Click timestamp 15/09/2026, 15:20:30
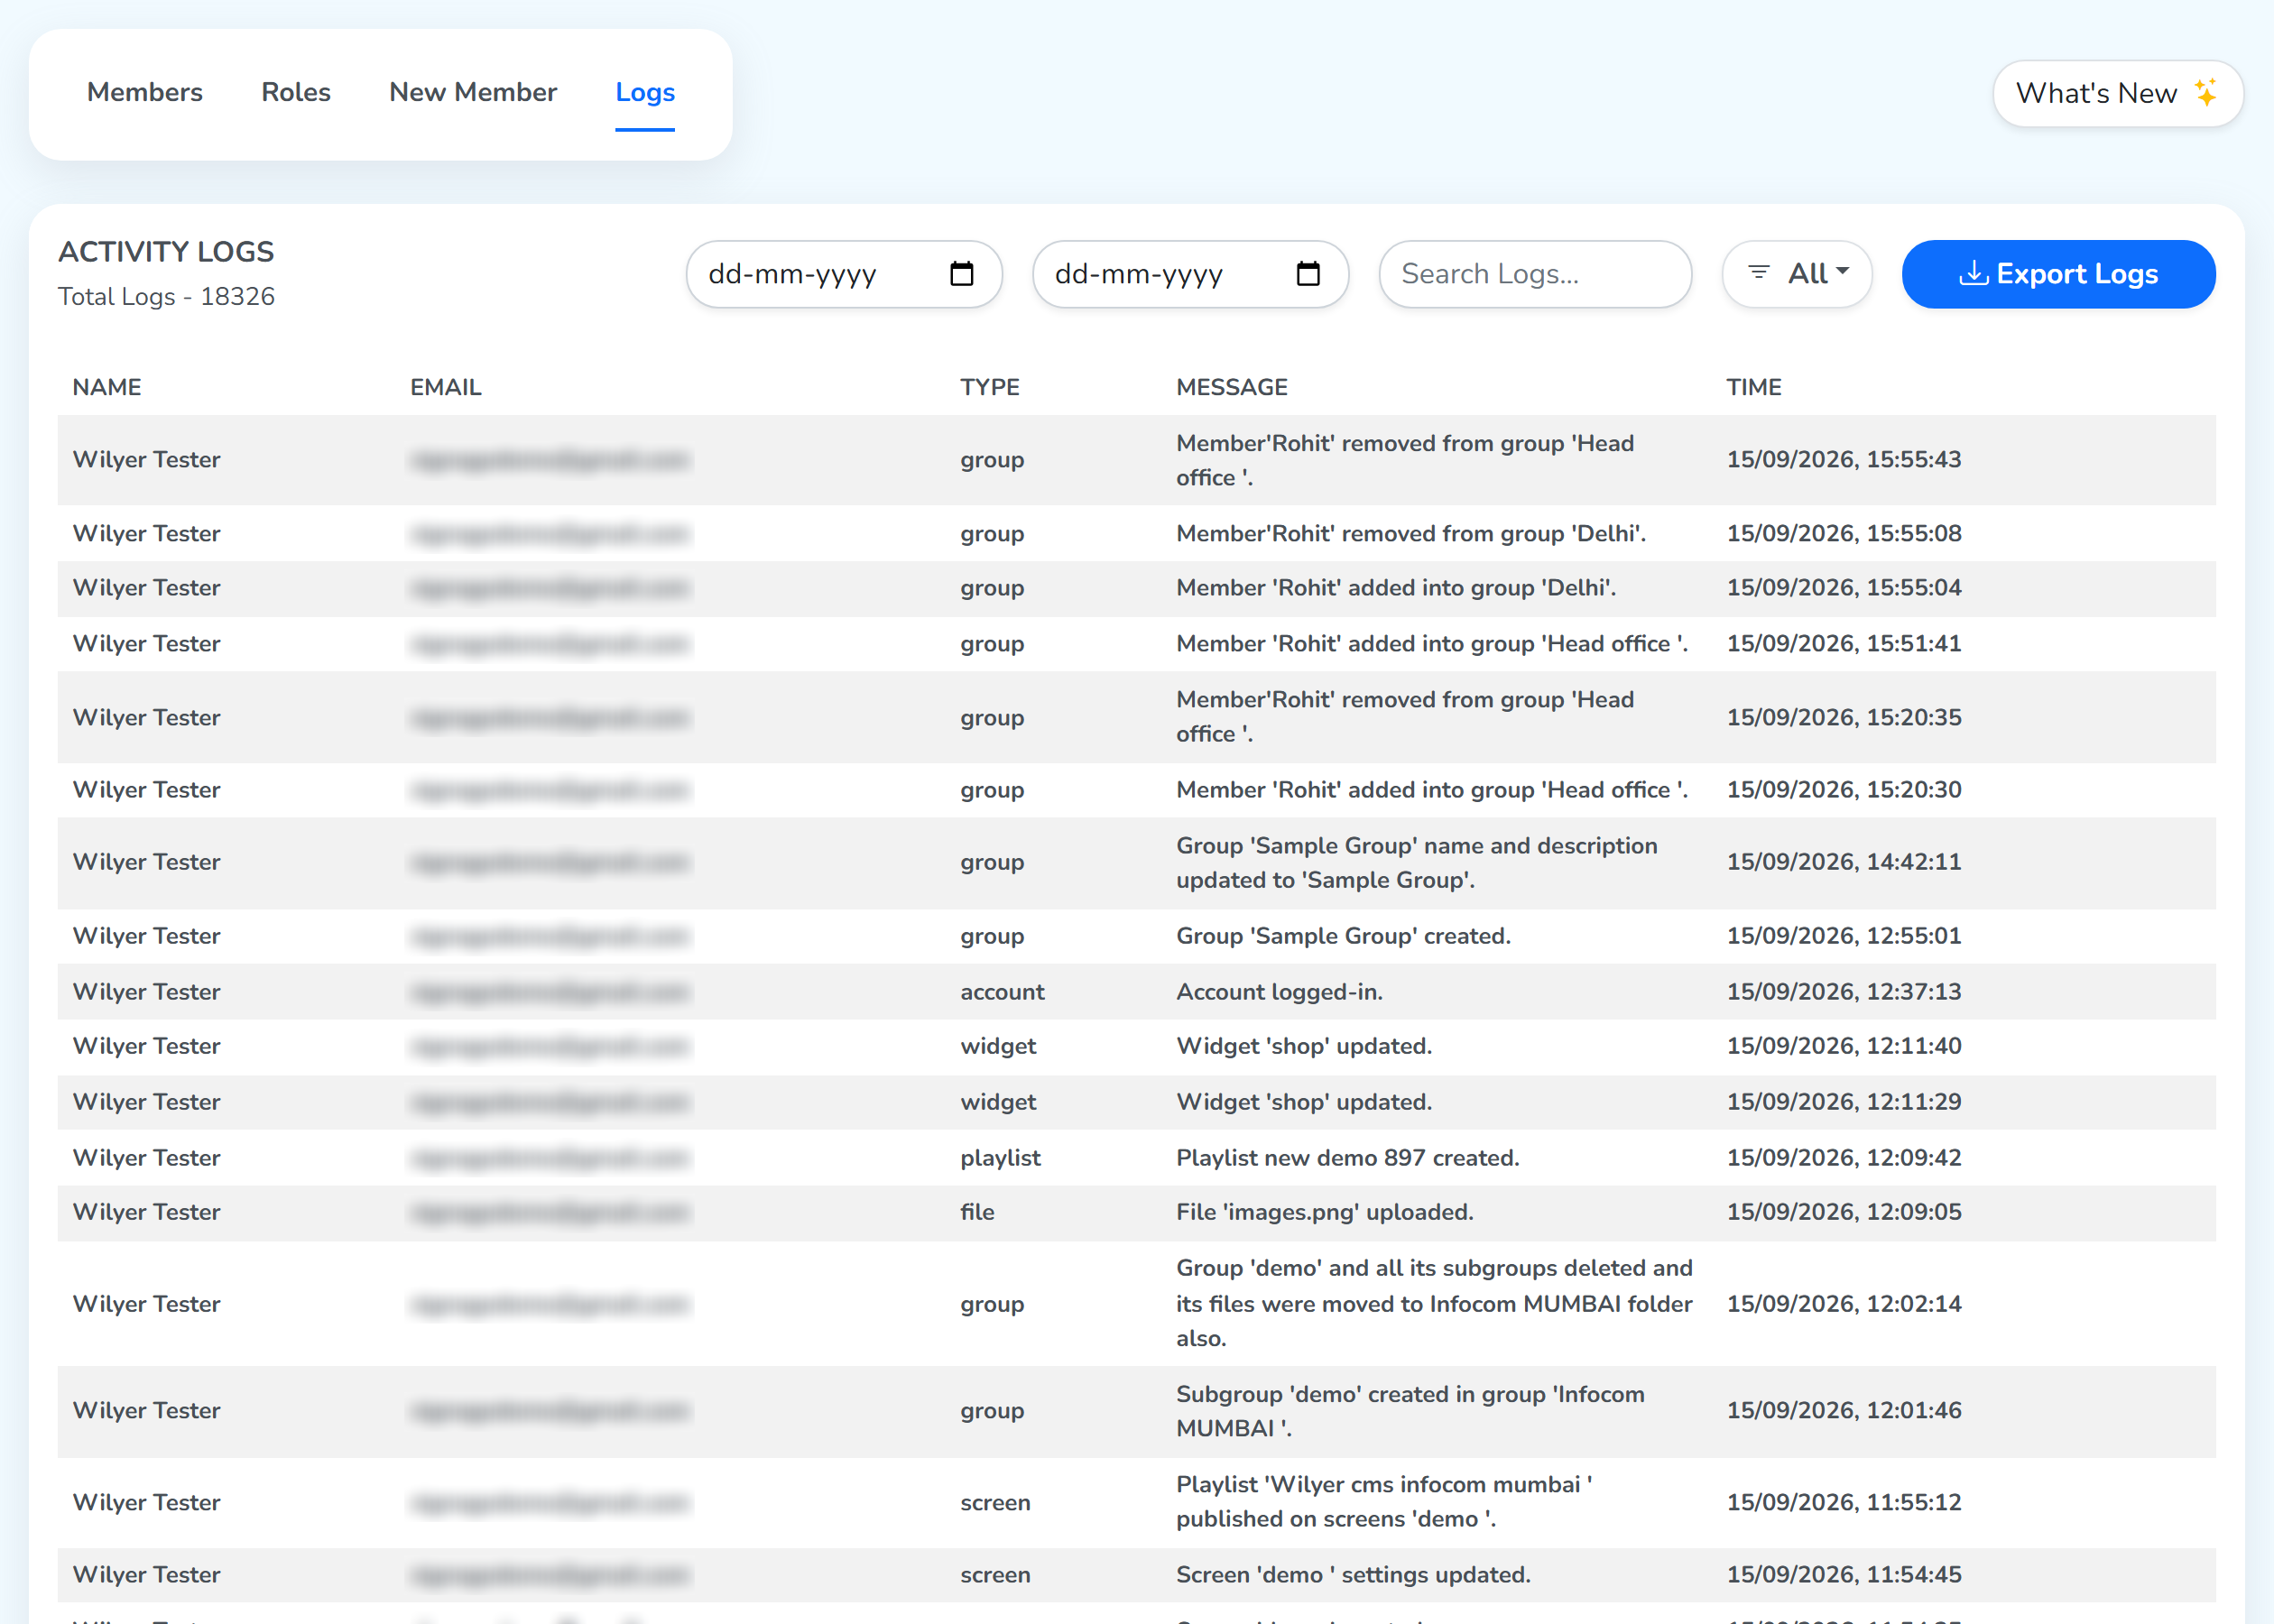 coord(1844,790)
